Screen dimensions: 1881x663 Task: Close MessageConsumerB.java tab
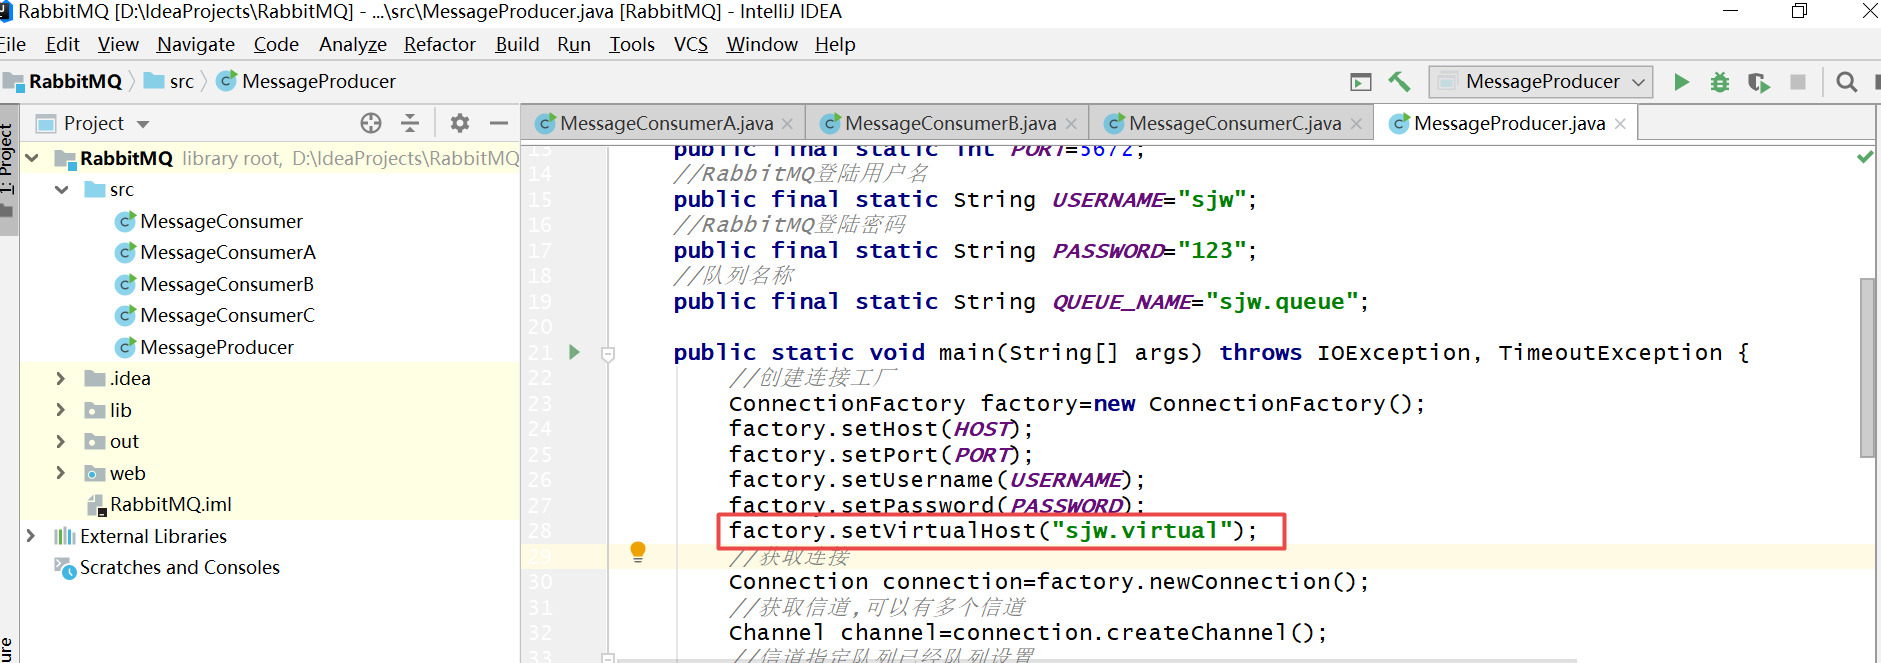point(1071,123)
